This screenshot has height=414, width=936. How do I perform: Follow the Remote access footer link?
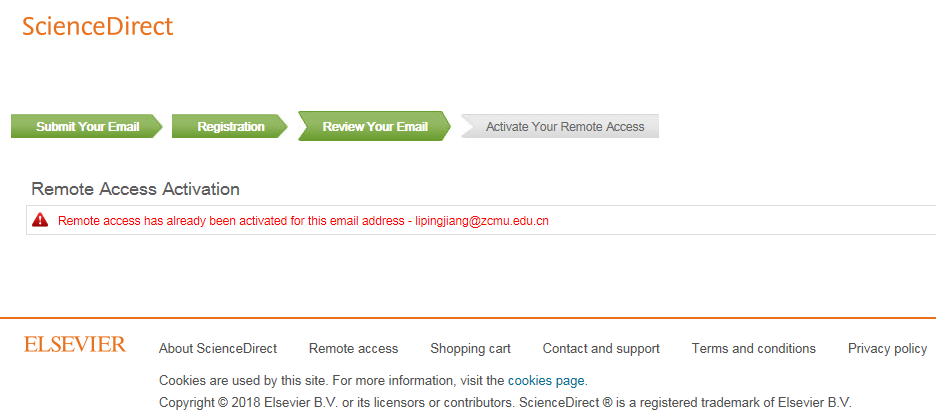pos(353,349)
